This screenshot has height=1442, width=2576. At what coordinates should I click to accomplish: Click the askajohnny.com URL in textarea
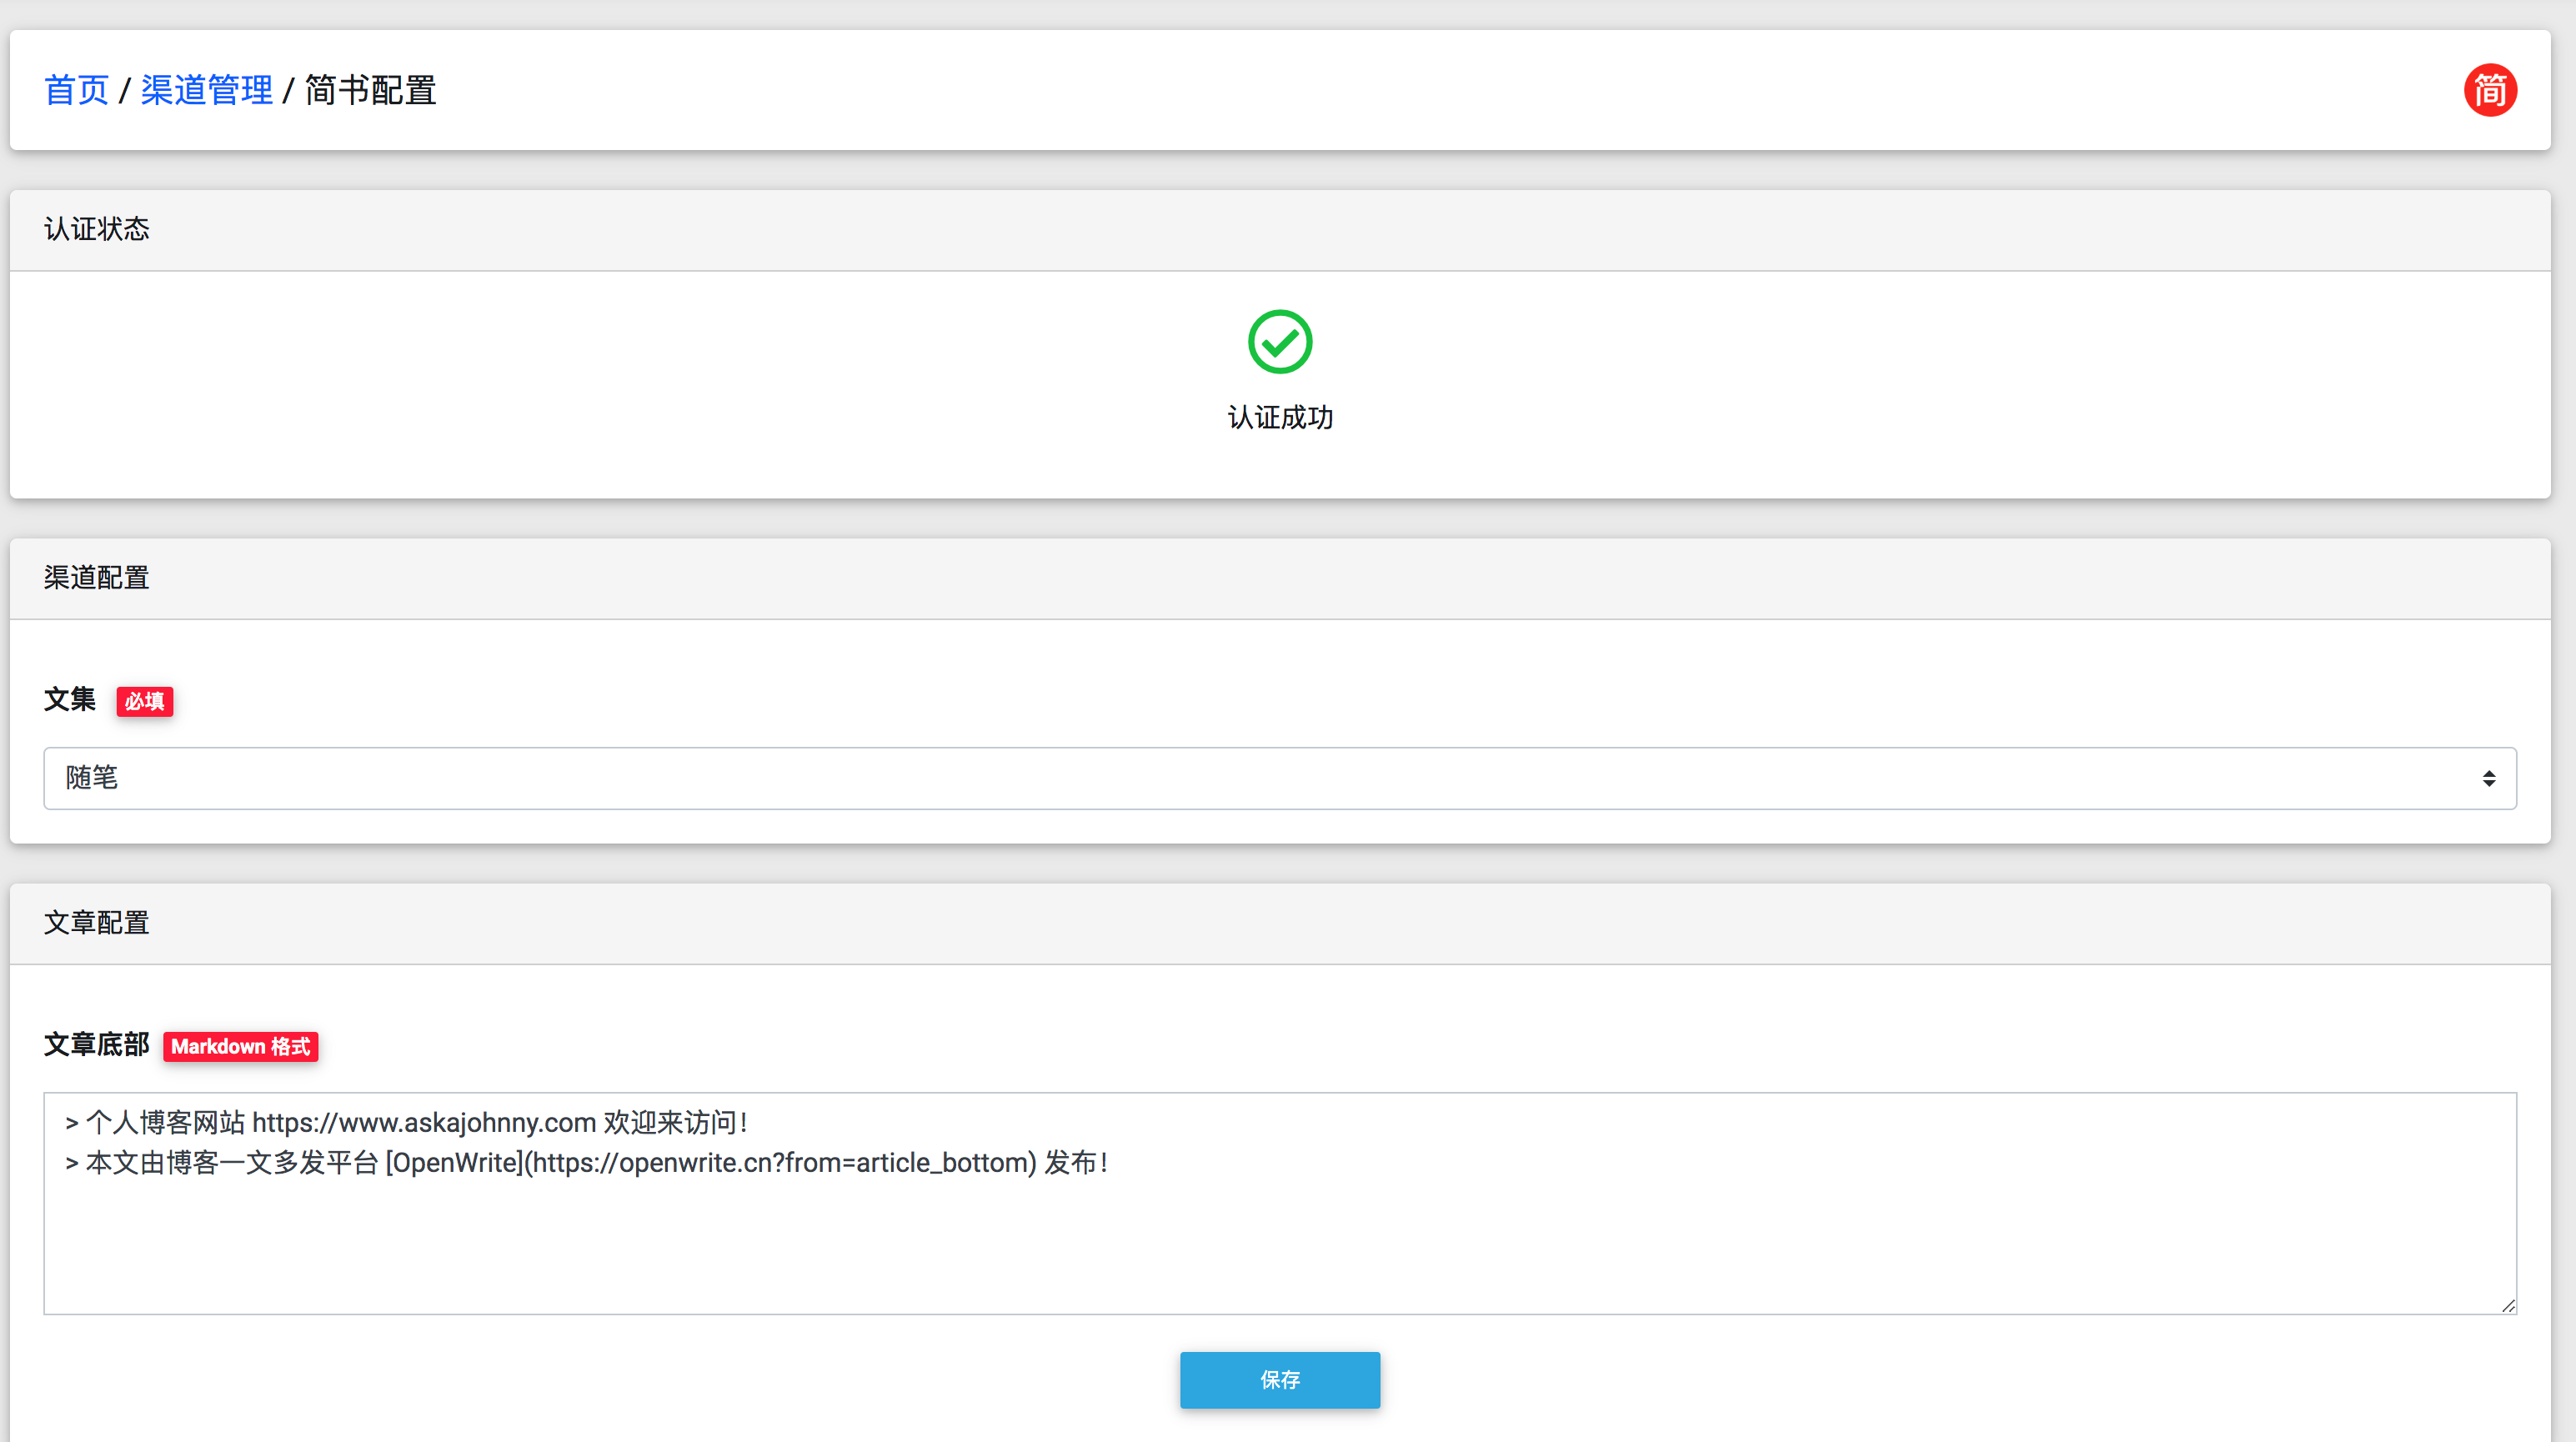point(424,1122)
